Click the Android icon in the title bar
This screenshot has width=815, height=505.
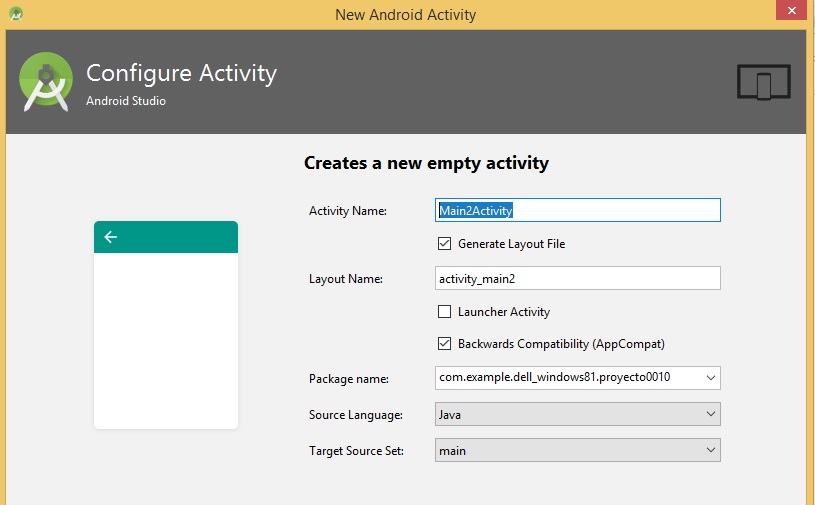pyautogui.click(x=15, y=14)
